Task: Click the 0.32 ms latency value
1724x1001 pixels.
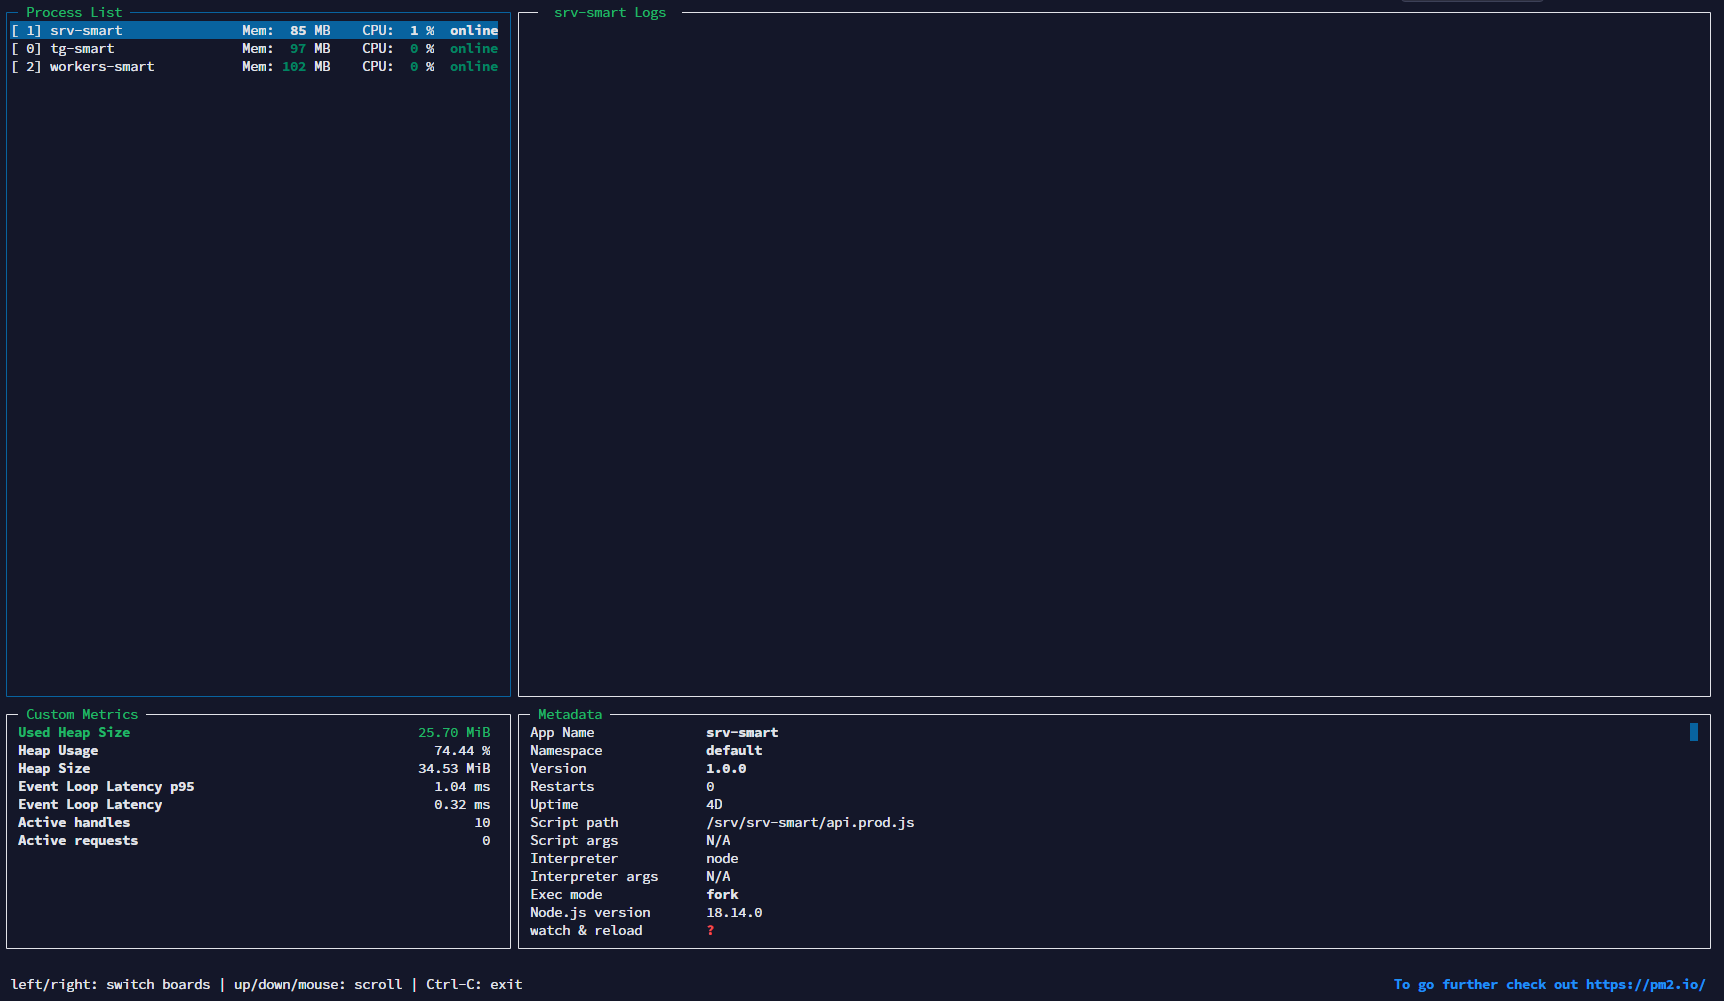Action: click(462, 805)
